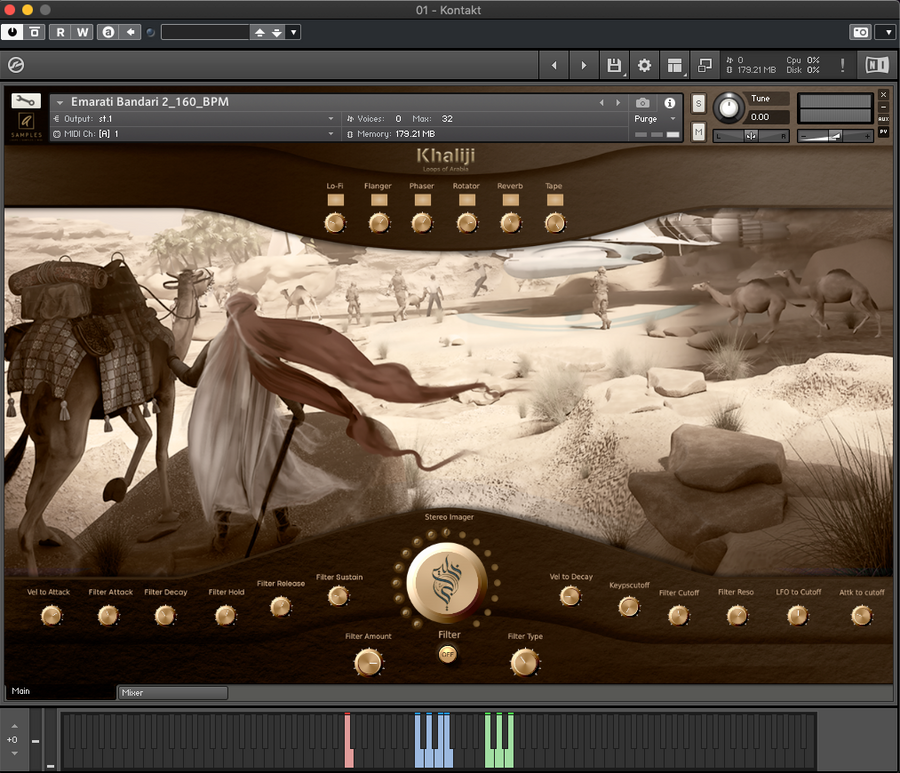
Task: Click the Keypscutoff knob
Action: [x=629, y=606]
